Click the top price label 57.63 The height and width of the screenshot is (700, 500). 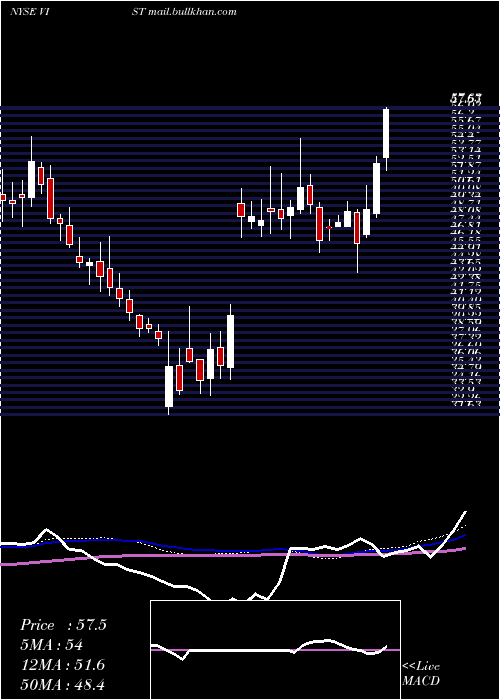point(465,97)
